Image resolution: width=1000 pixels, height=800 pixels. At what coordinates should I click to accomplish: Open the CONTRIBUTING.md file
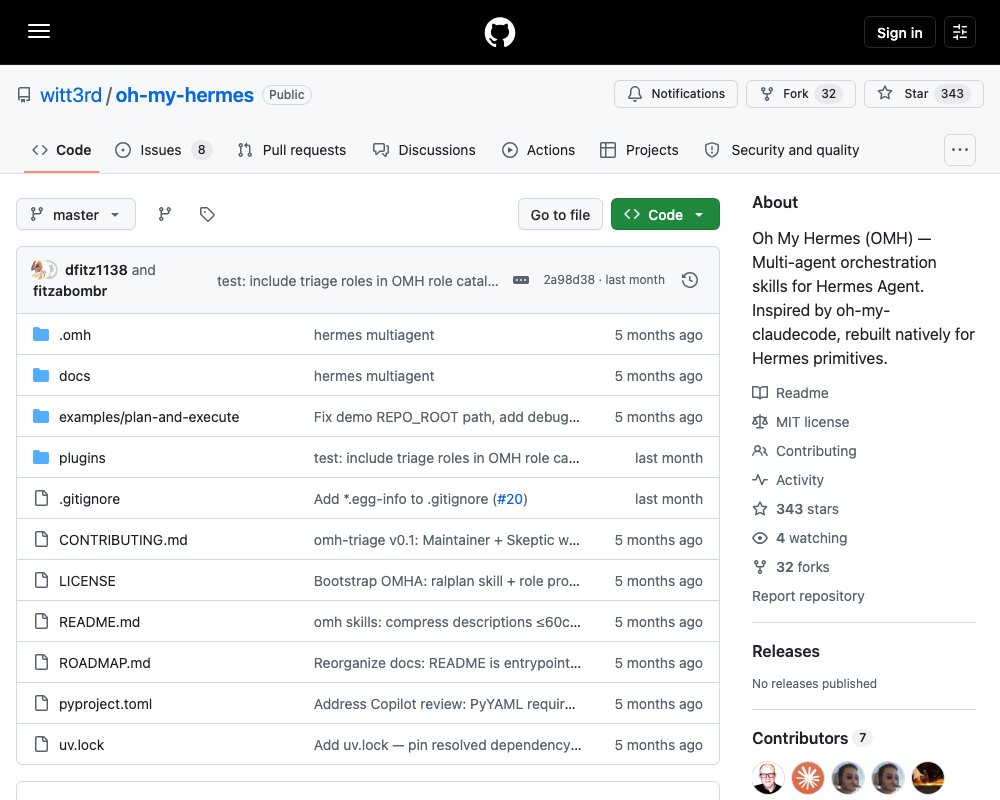click(x=123, y=540)
